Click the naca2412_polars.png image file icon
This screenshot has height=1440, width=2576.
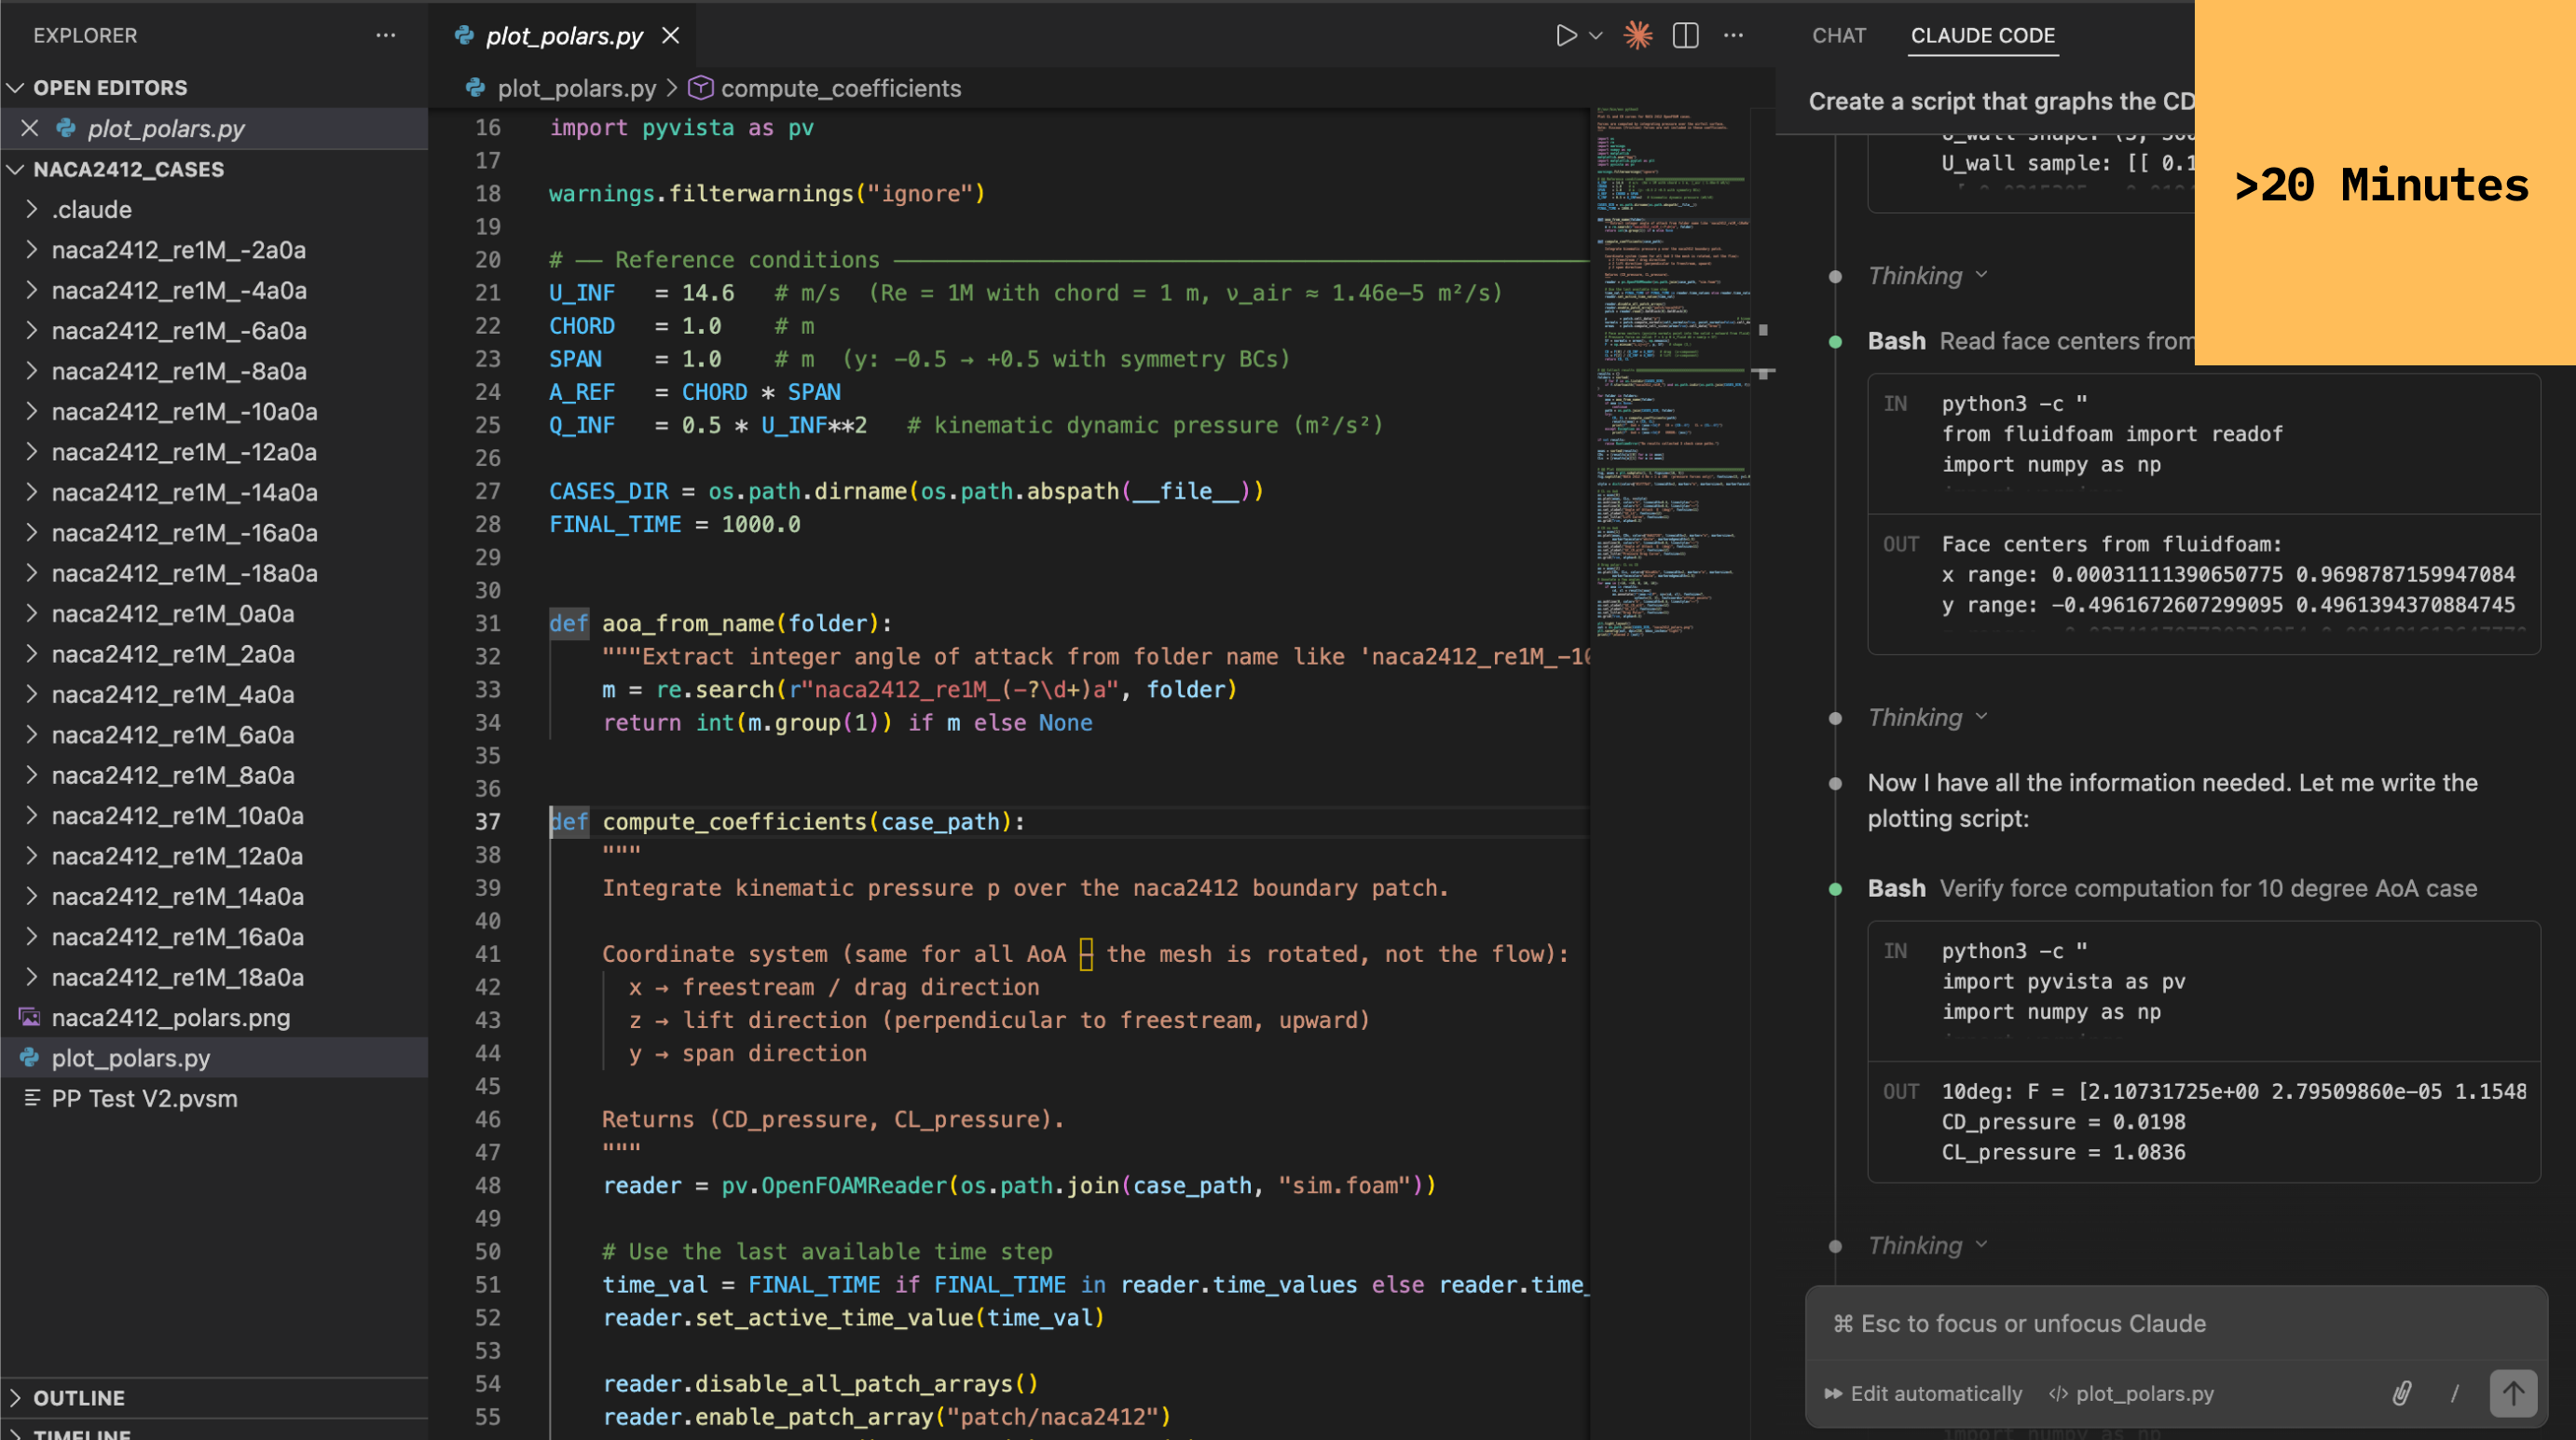[30, 1018]
